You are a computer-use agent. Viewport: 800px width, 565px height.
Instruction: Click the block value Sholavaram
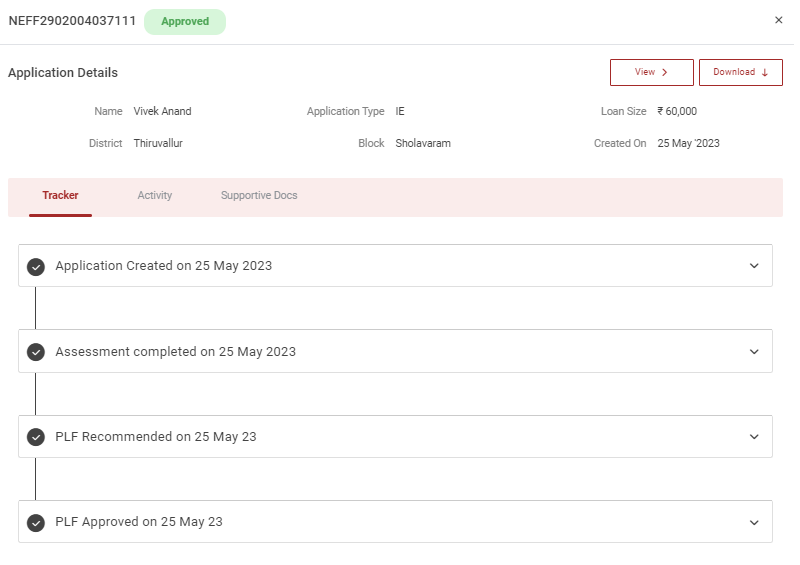coord(423,144)
